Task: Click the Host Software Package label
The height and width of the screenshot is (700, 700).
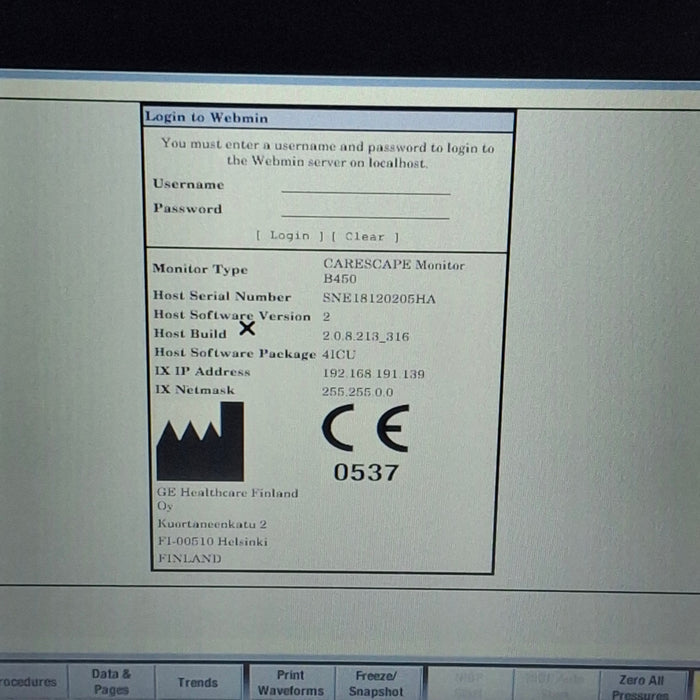Action: (235, 353)
